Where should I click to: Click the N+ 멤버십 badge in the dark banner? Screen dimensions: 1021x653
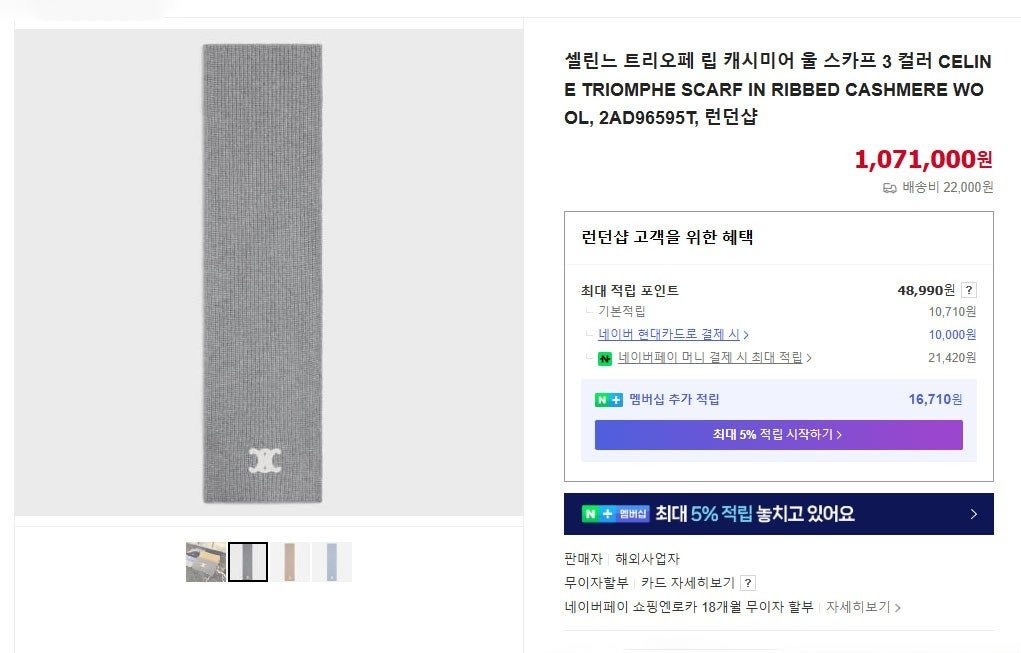point(615,514)
